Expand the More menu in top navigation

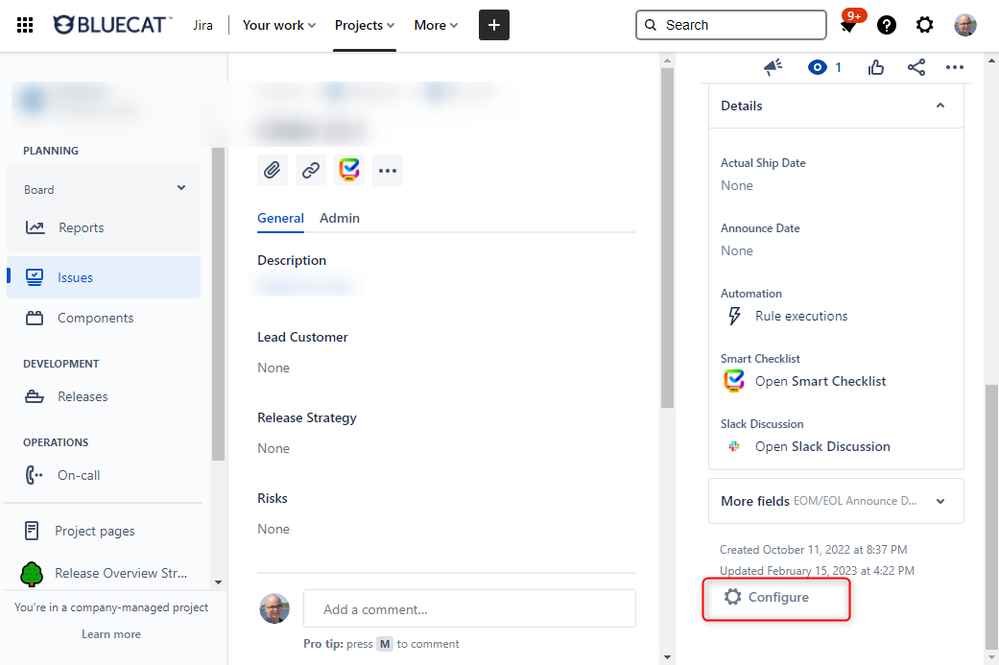click(x=436, y=25)
